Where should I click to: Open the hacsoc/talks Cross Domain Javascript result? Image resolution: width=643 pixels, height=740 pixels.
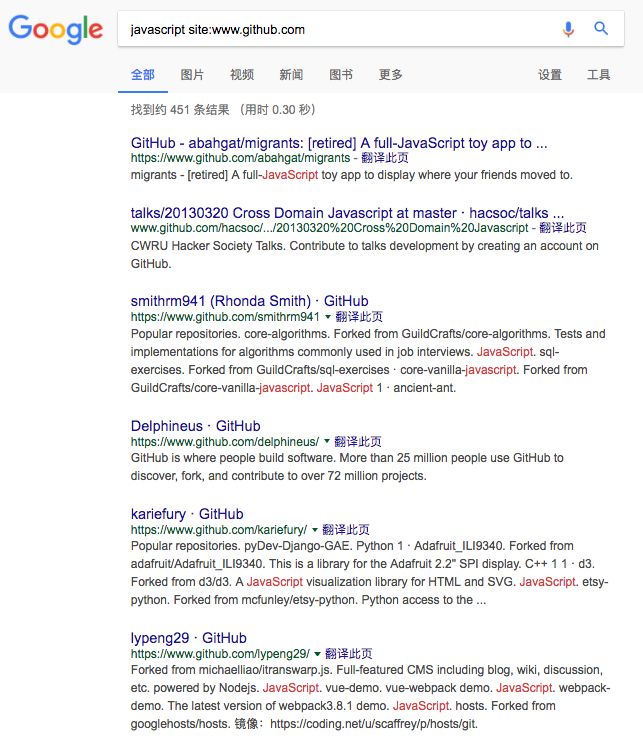click(347, 213)
